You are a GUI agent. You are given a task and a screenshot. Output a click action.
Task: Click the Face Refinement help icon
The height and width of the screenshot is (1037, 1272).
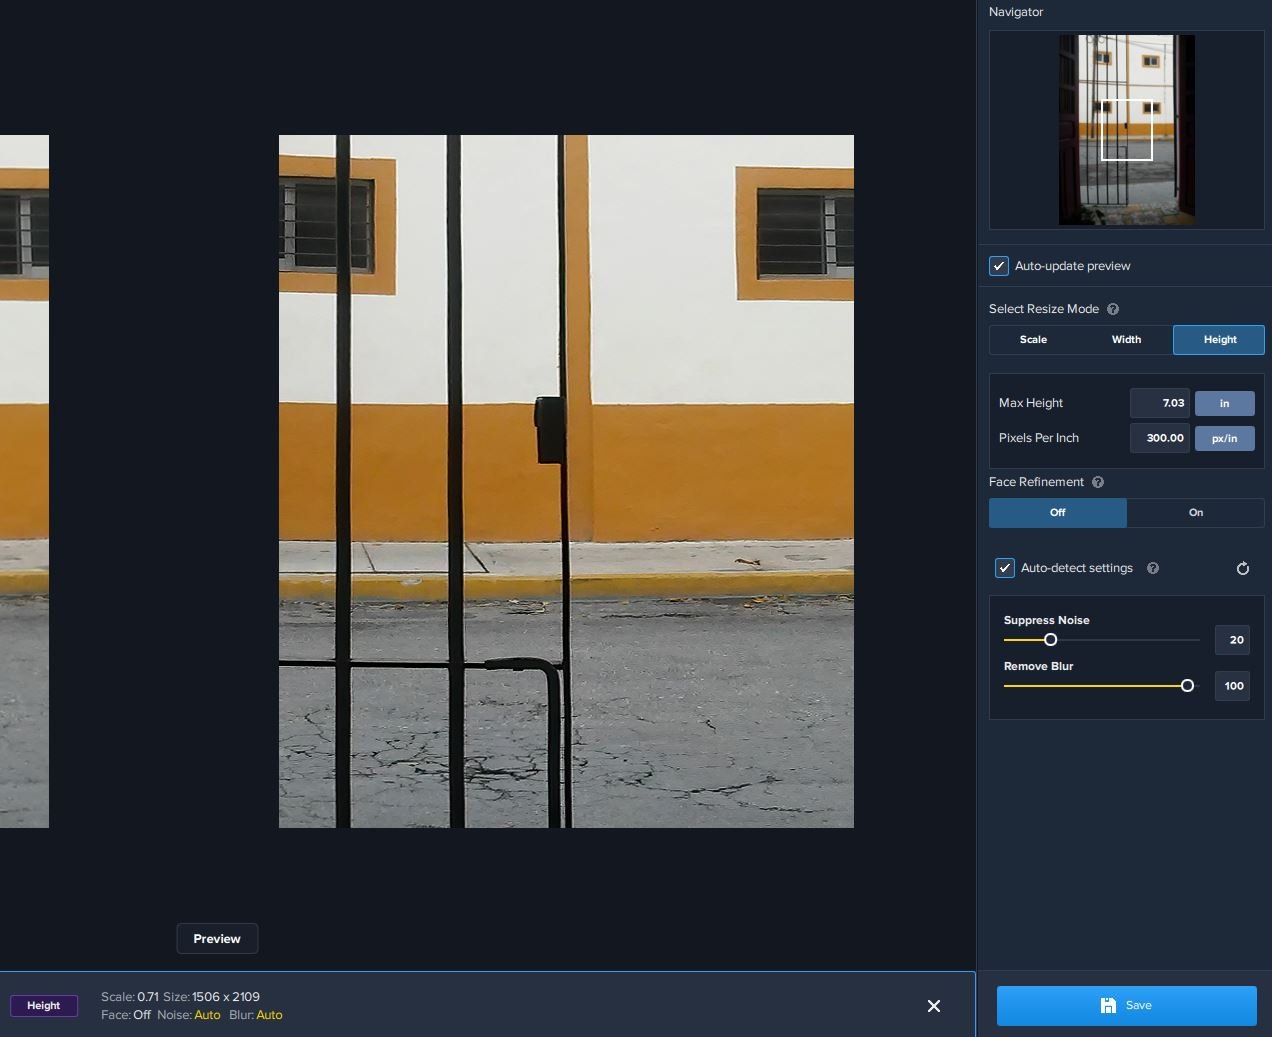click(x=1098, y=482)
